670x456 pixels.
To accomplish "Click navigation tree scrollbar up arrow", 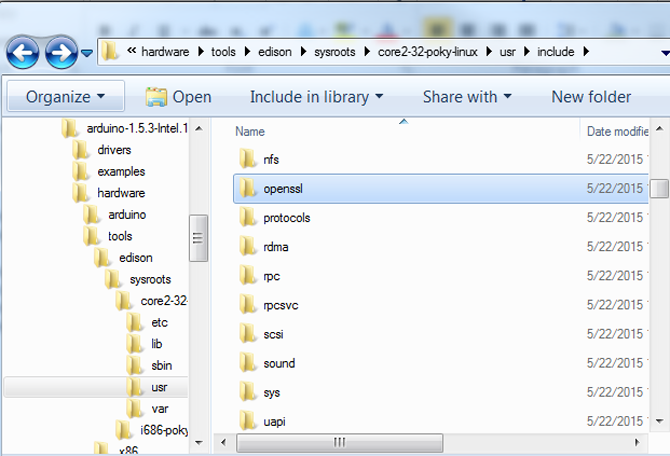I will [199, 128].
